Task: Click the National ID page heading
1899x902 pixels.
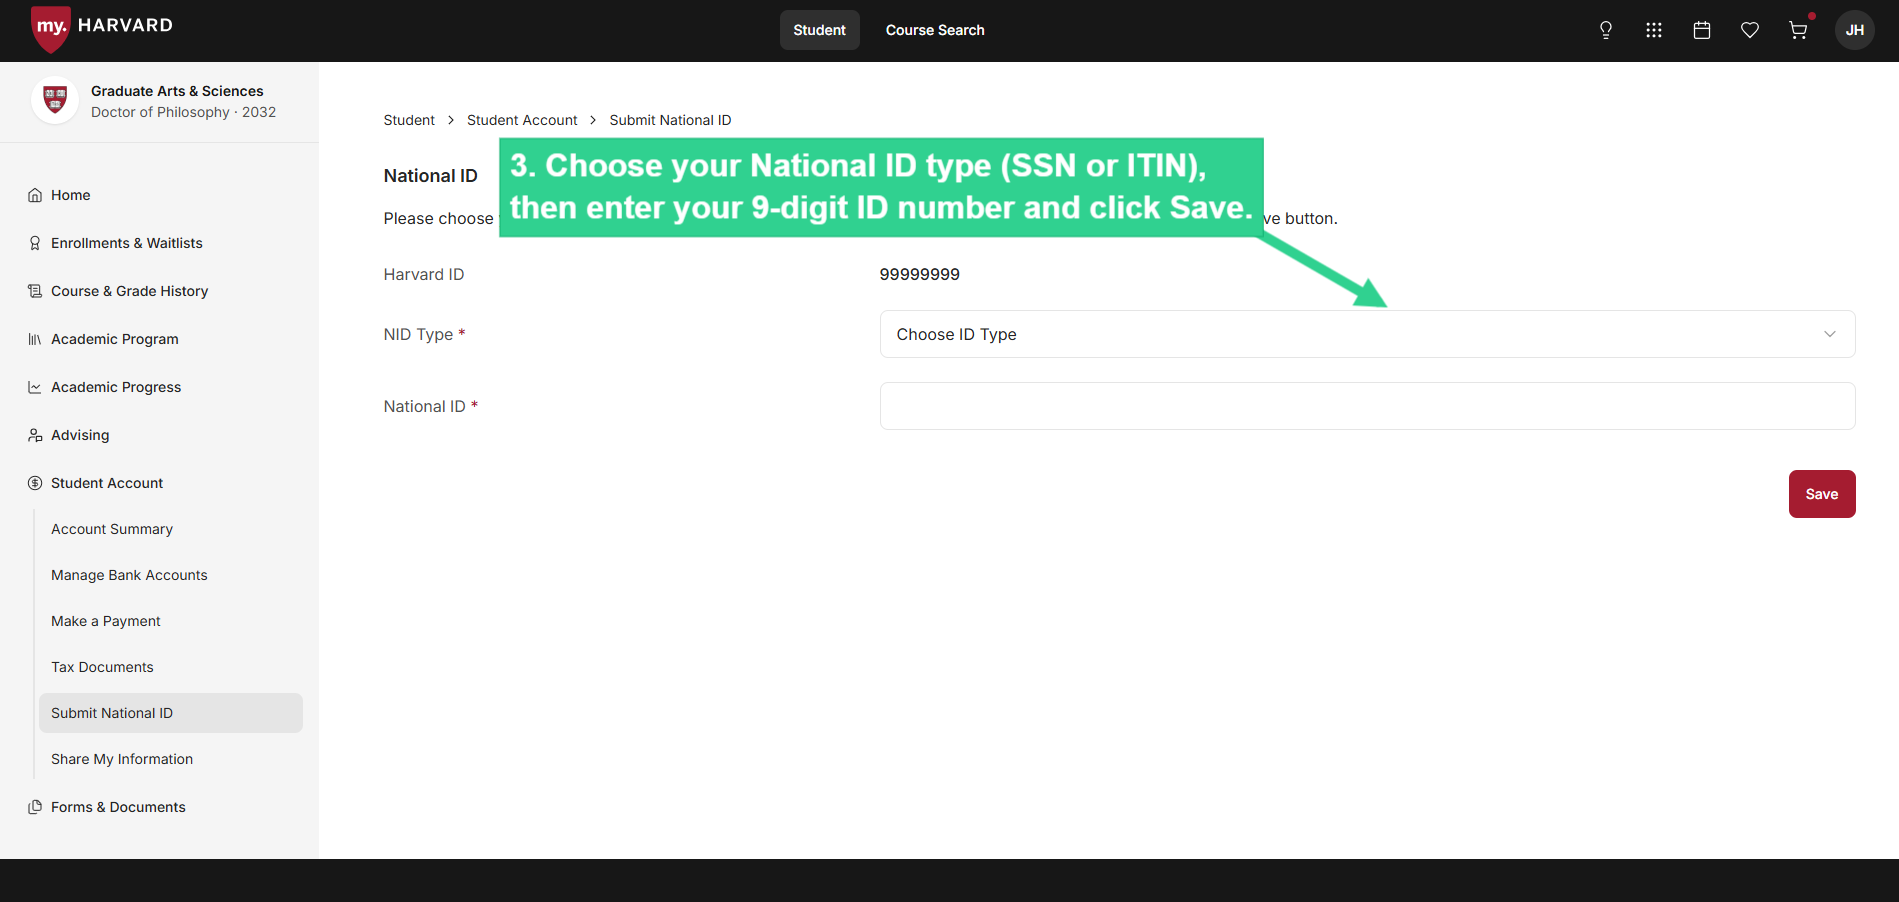Action: (430, 176)
